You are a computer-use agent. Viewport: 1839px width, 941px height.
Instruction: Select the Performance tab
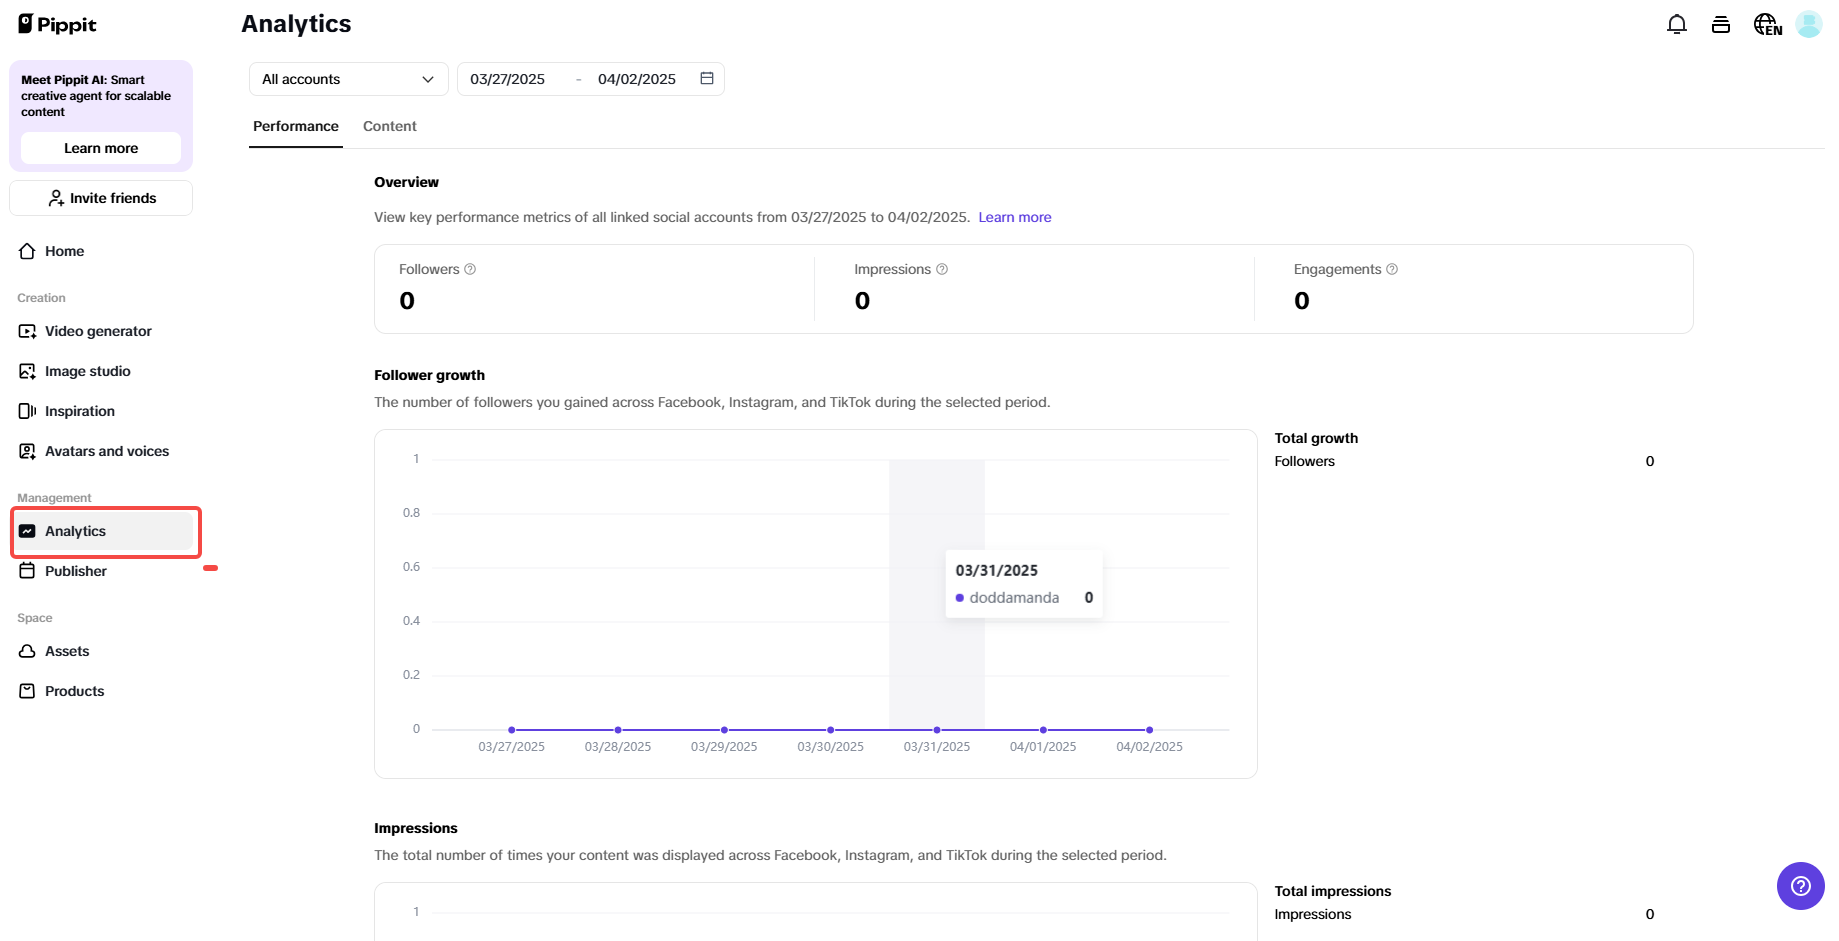tap(296, 126)
